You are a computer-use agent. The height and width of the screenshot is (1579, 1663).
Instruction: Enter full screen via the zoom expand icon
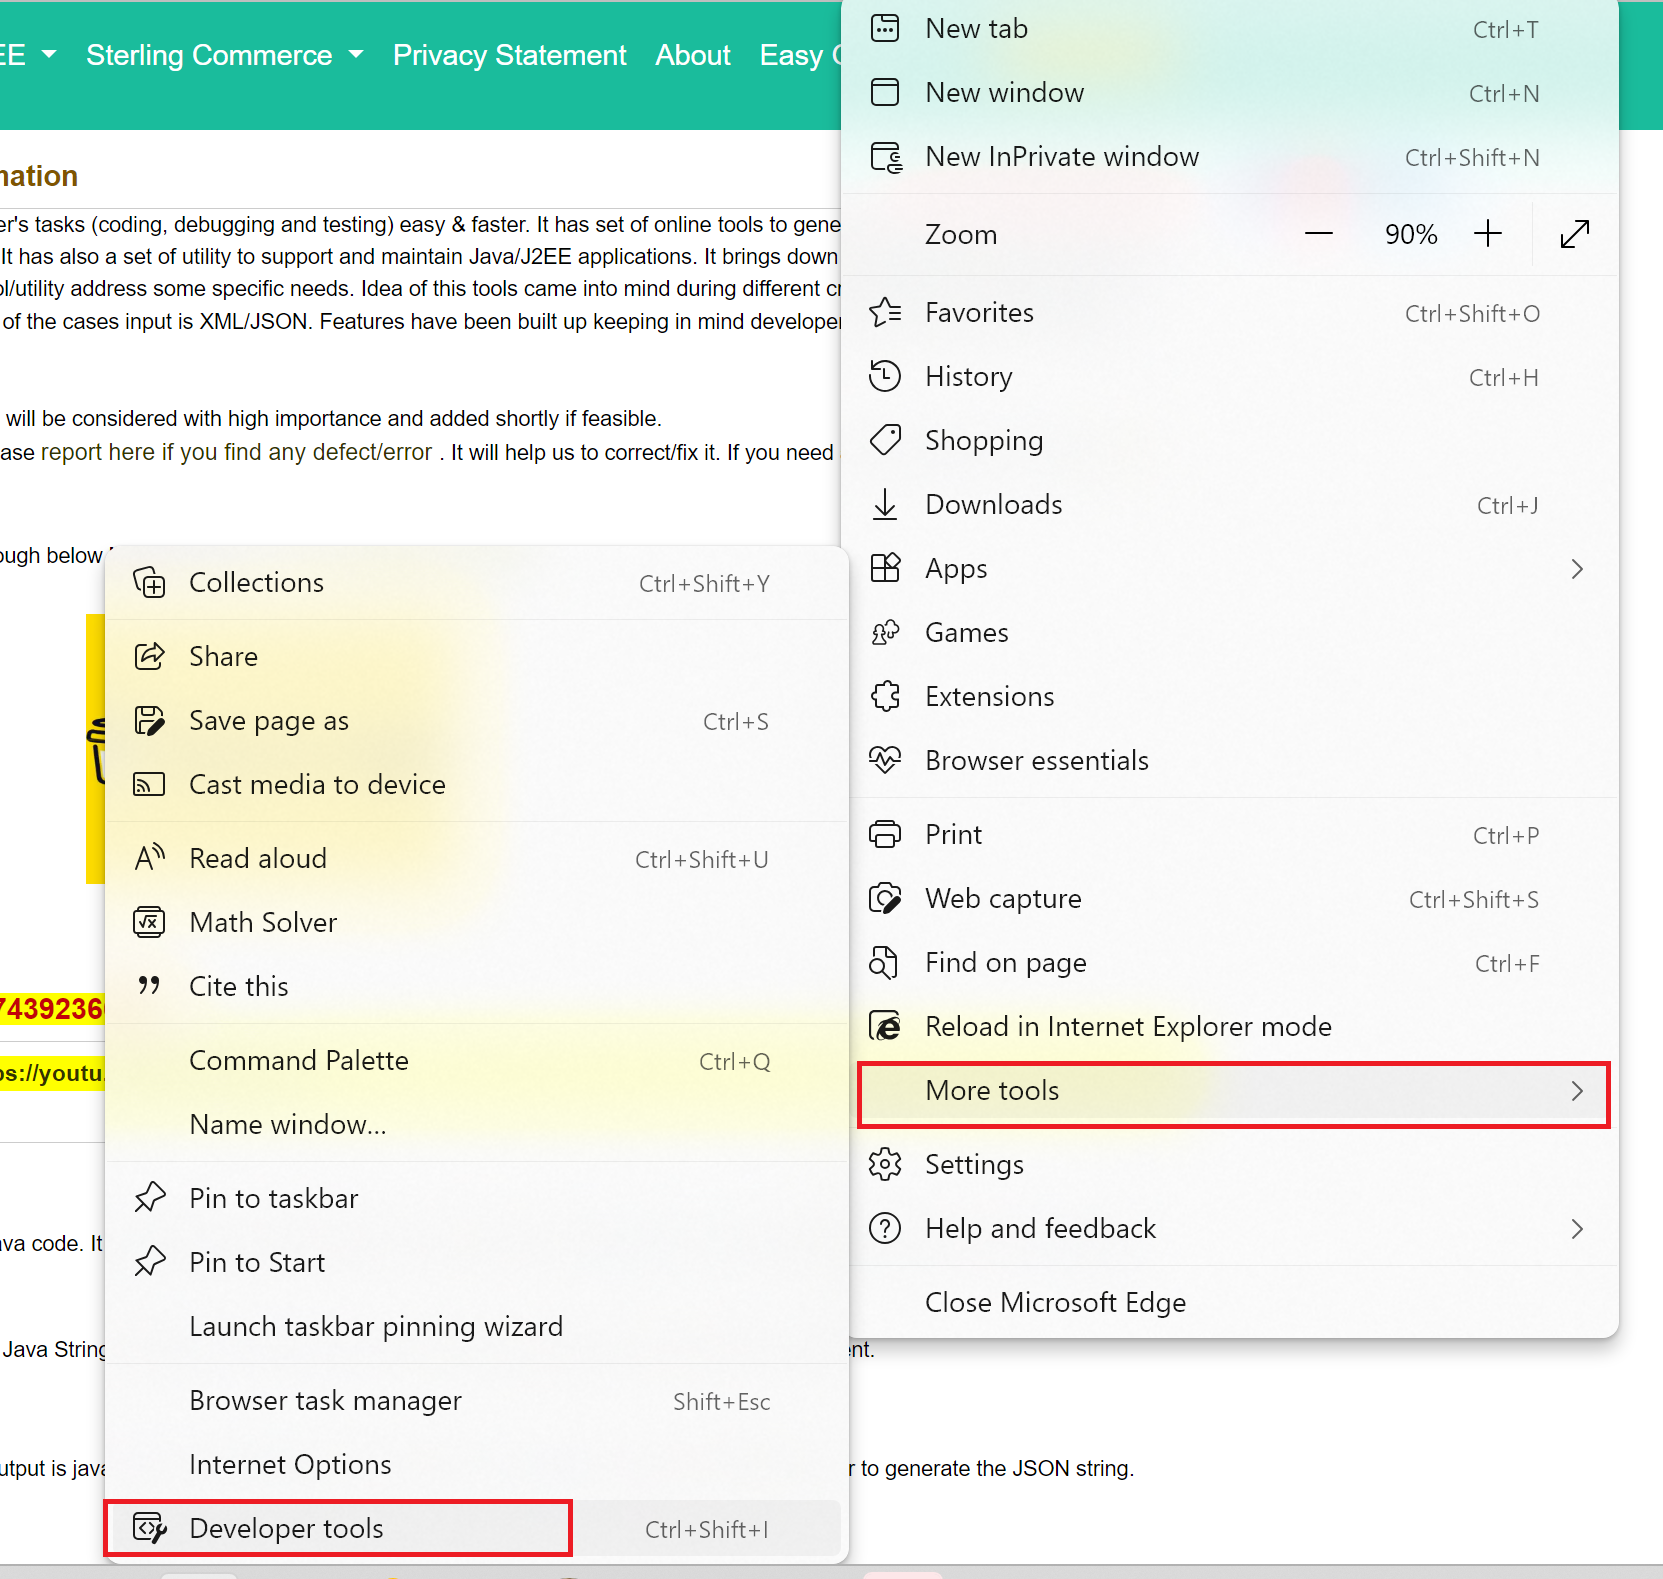coord(1575,234)
